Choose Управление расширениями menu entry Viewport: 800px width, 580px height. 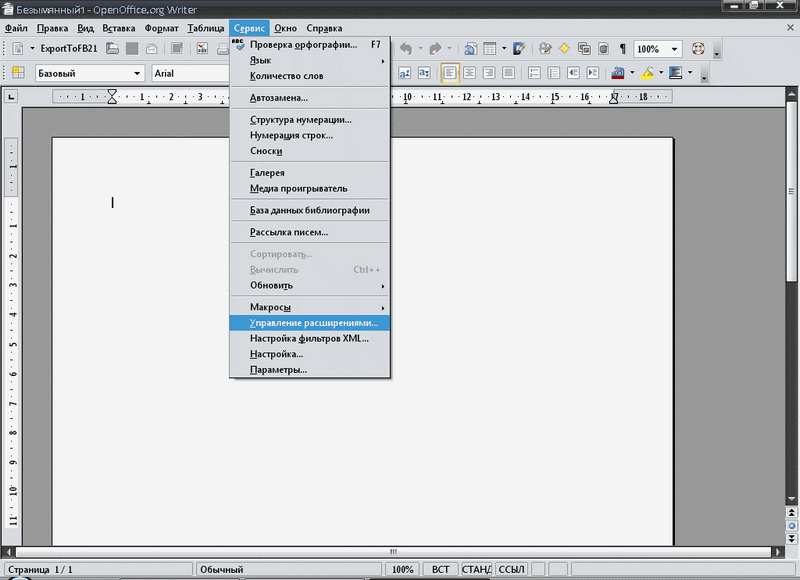point(310,323)
